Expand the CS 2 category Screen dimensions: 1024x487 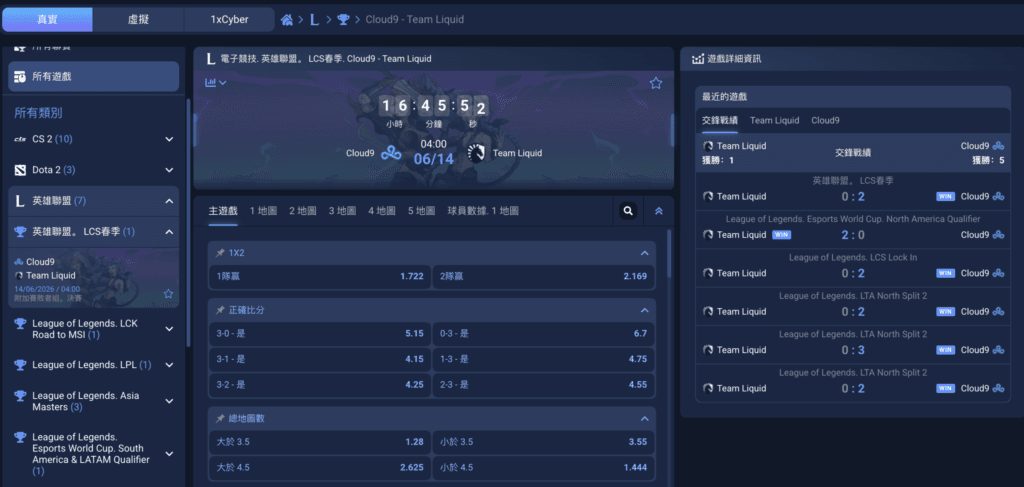[x=169, y=139]
